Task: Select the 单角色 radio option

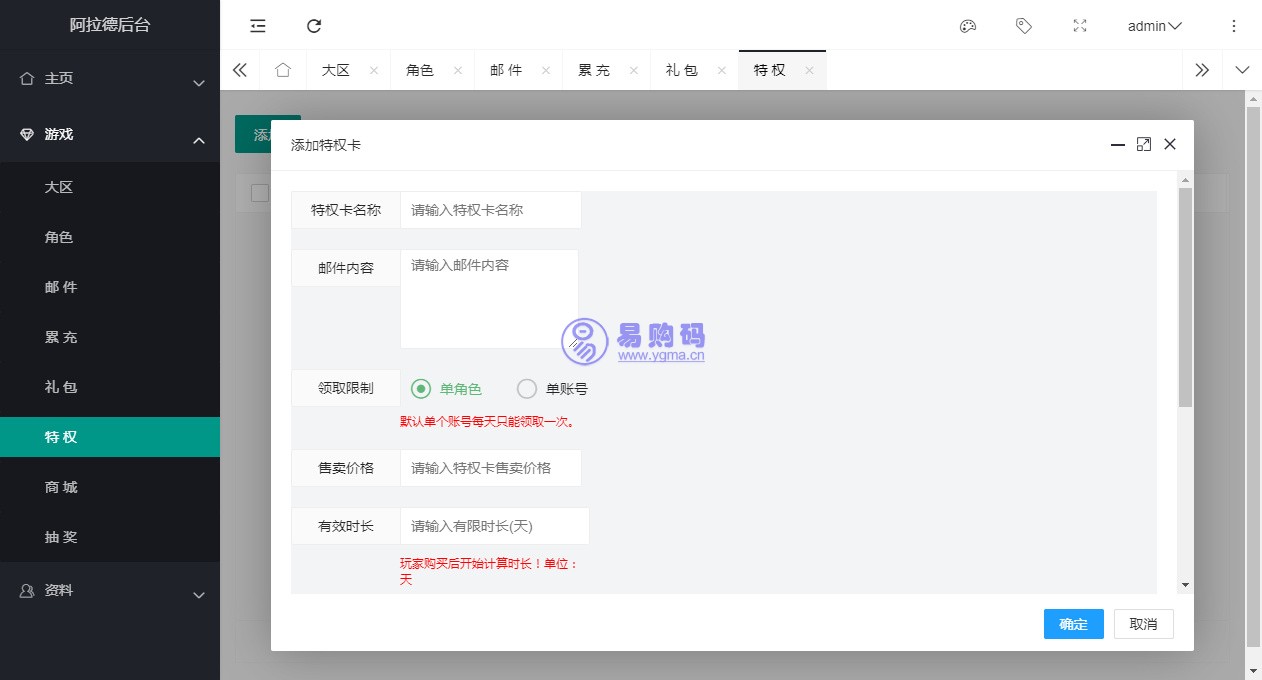Action: [421, 389]
